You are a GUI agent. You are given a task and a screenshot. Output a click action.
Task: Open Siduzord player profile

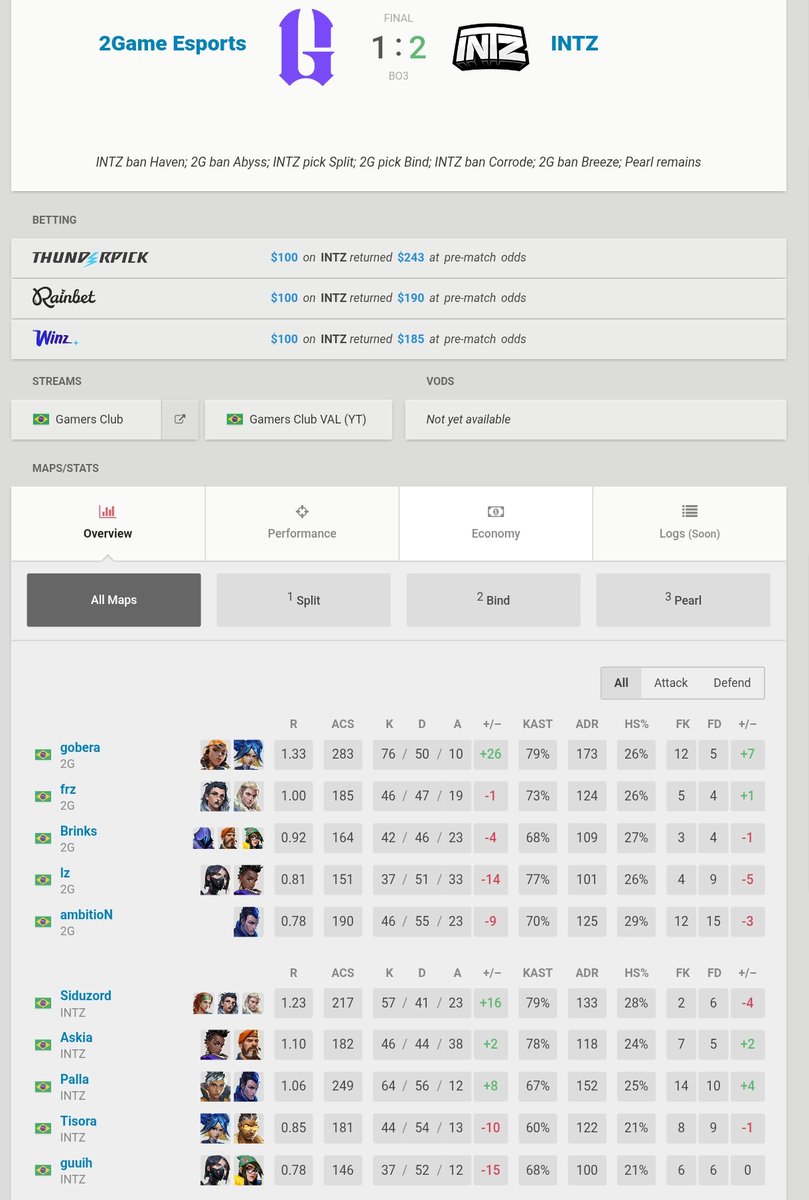pos(85,996)
